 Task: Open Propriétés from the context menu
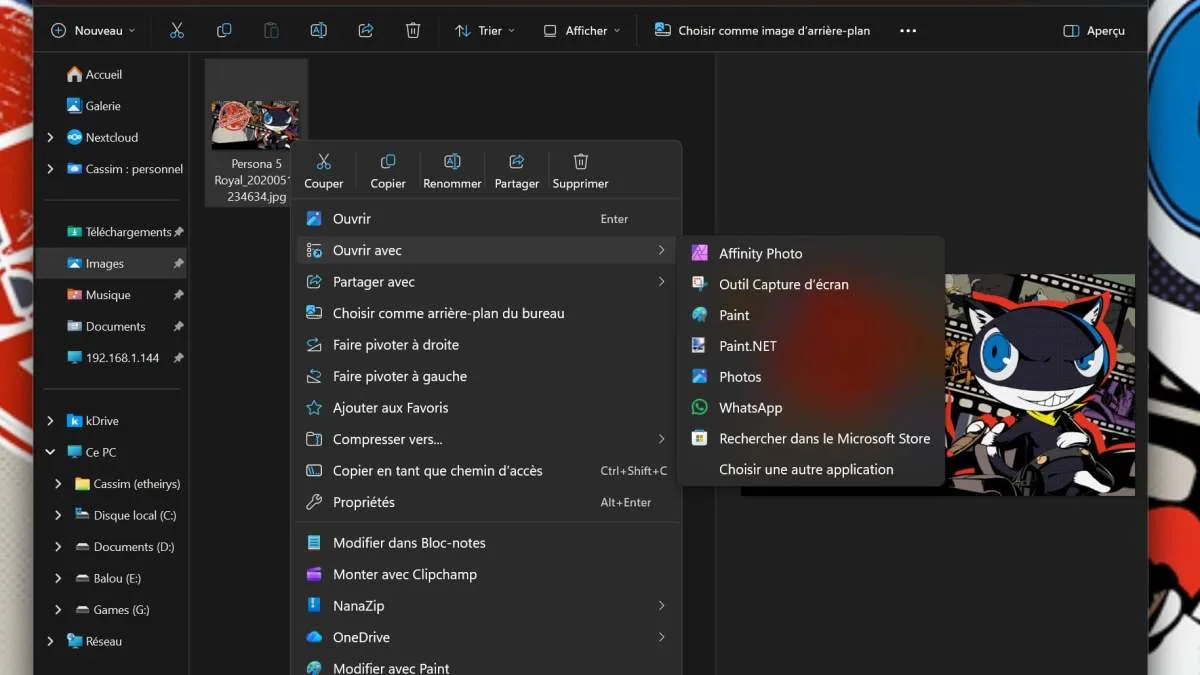486,502
